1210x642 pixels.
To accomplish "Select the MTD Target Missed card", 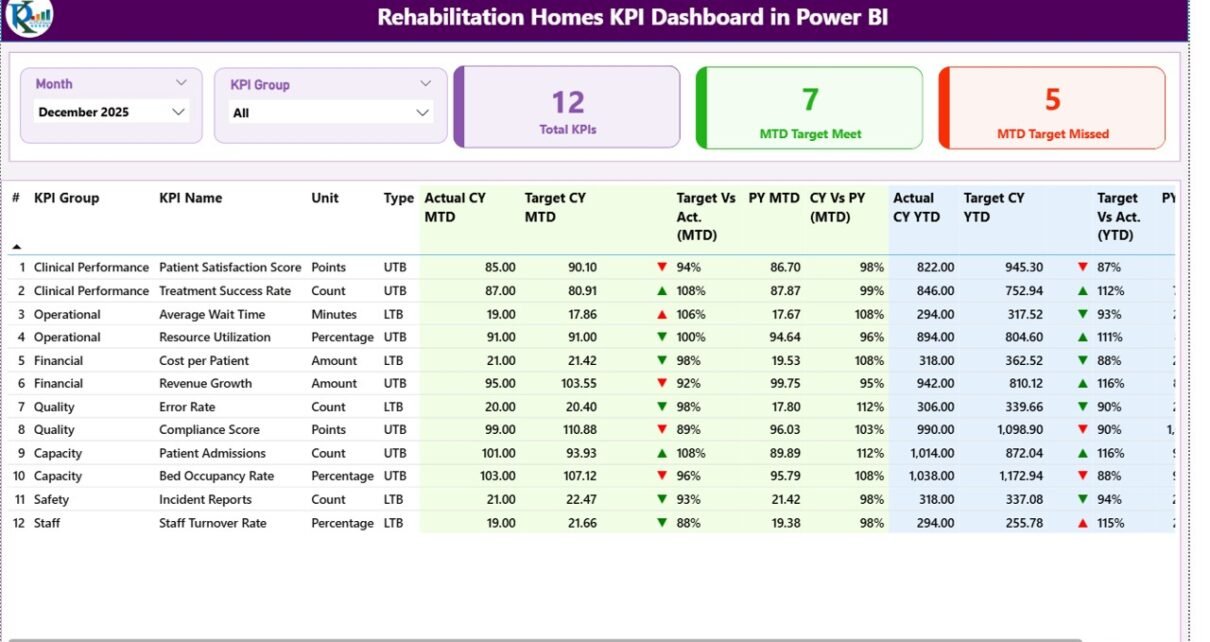I will (x=1052, y=108).
